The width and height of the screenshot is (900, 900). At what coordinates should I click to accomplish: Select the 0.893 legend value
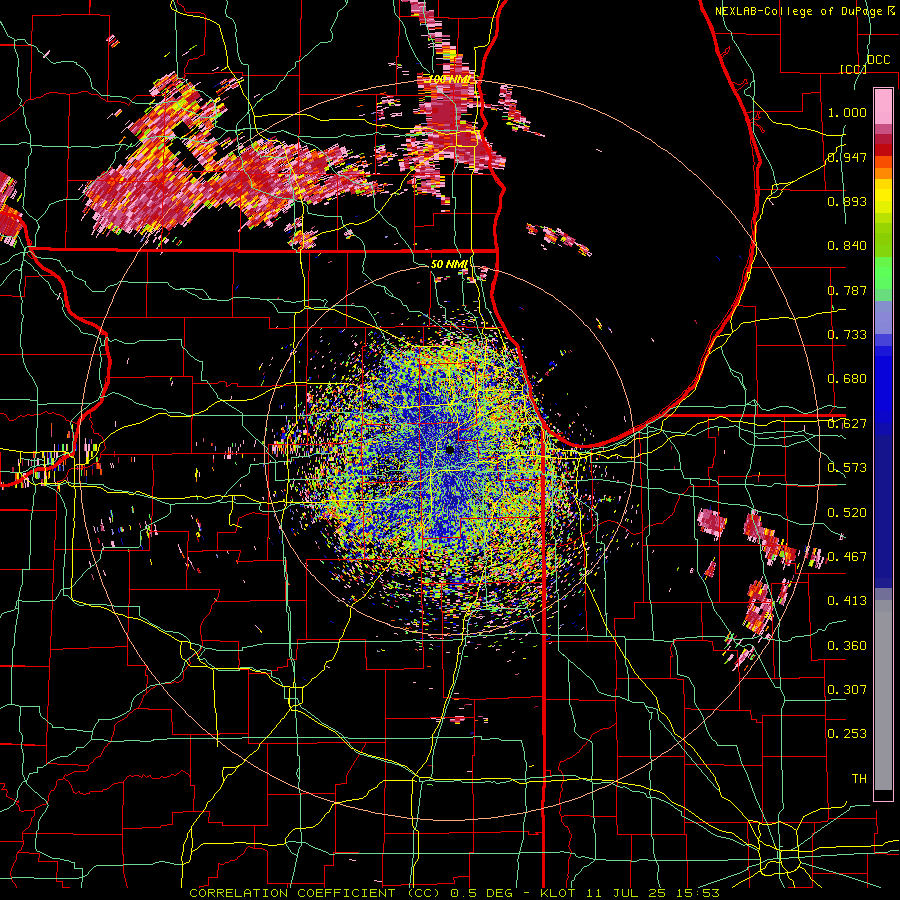847,201
